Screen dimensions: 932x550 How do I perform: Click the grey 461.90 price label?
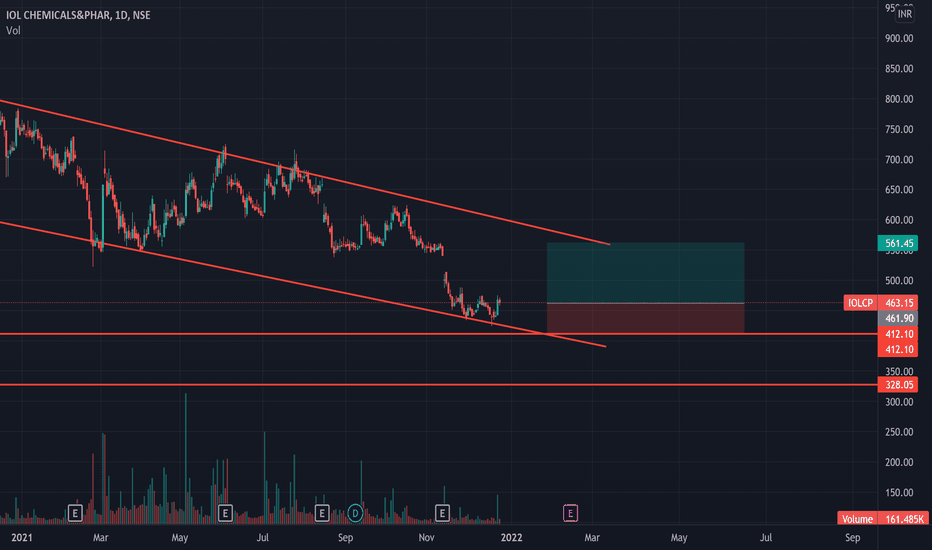click(898, 319)
